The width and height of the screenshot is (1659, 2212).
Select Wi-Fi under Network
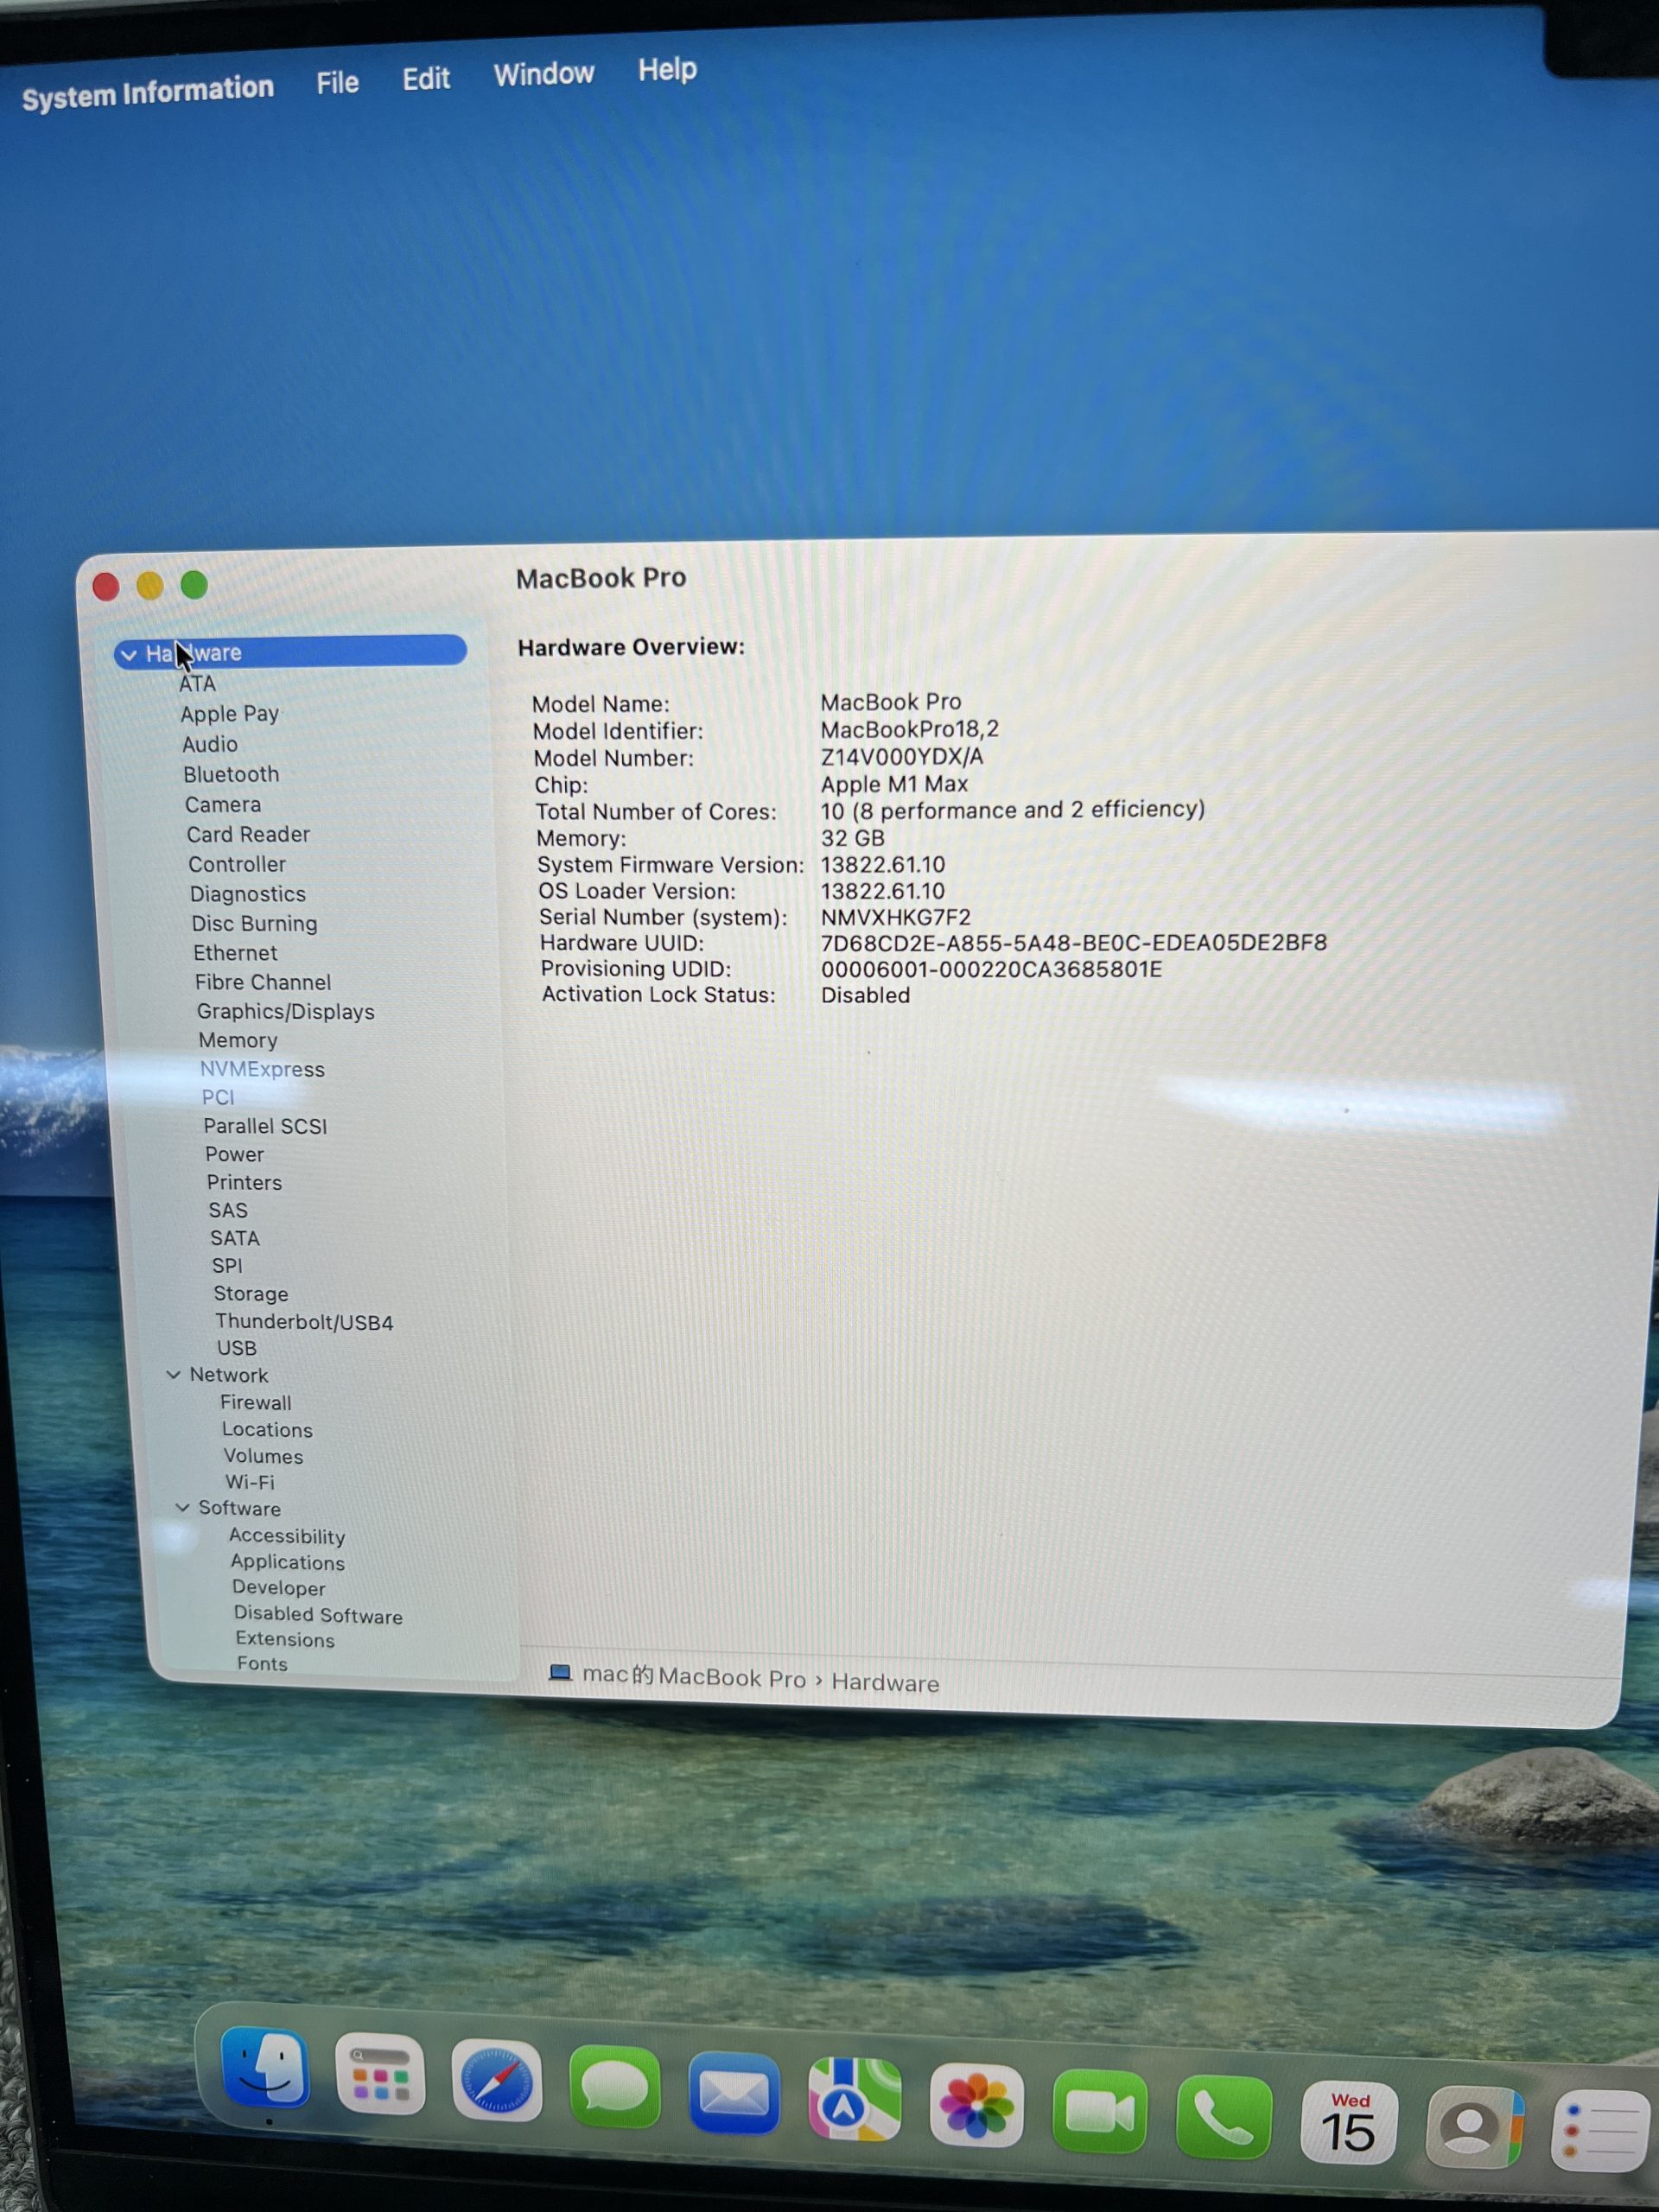(249, 1482)
